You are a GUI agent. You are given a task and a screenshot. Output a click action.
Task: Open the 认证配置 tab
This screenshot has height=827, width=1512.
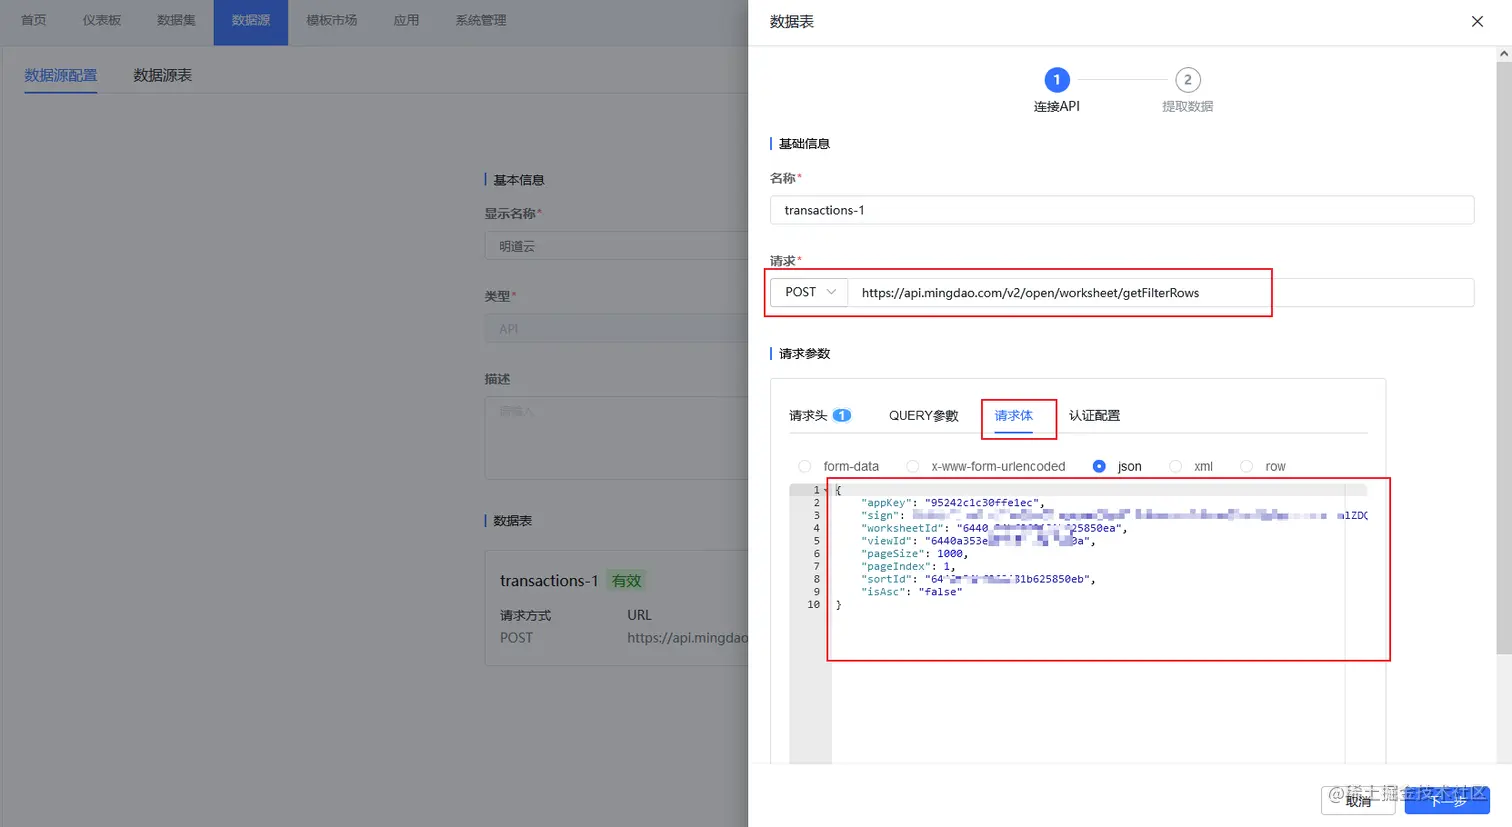point(1094,415)
